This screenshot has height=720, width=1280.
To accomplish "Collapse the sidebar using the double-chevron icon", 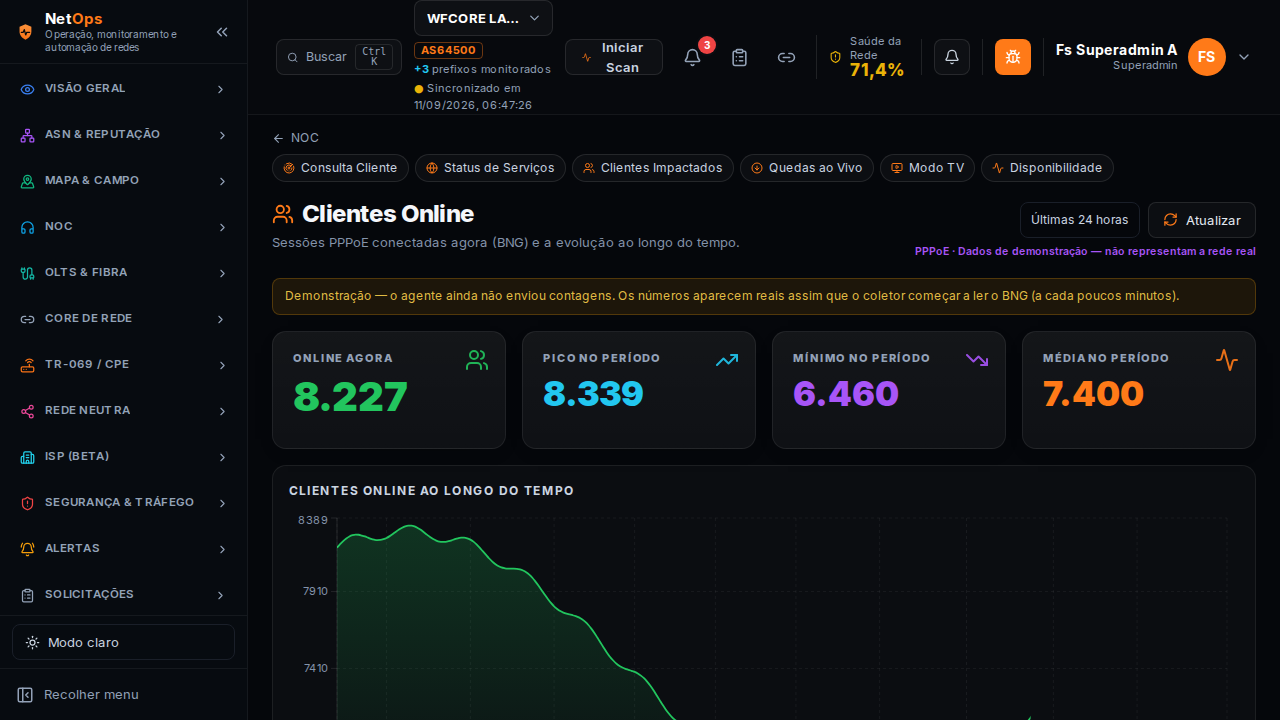I will pyautogui.click(x=222, y=32).
